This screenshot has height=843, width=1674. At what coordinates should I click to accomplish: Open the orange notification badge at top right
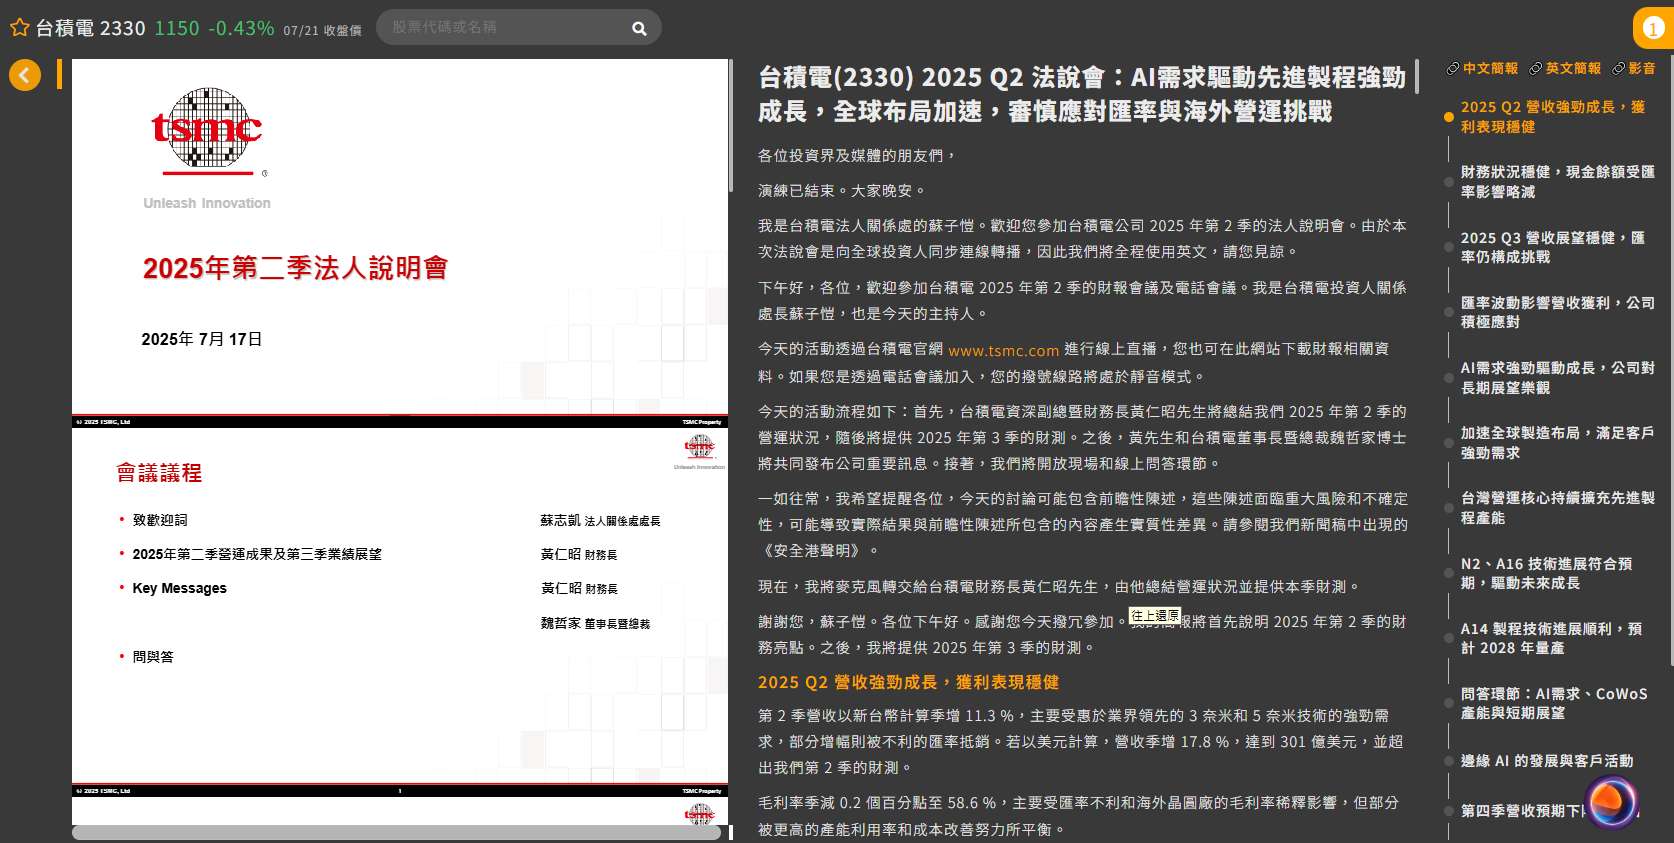coord(1653,28)
